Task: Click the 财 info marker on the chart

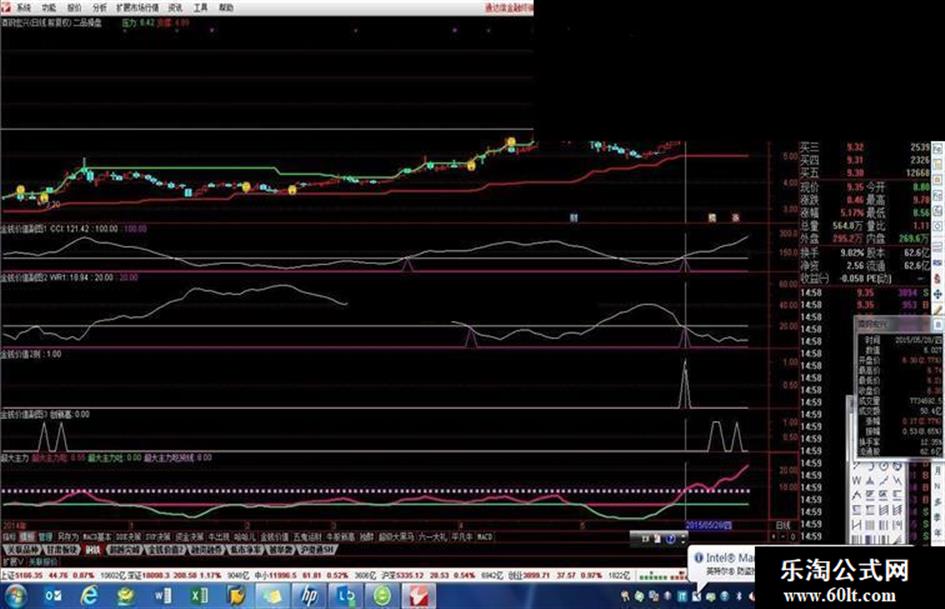Action: tap(574, 218)
